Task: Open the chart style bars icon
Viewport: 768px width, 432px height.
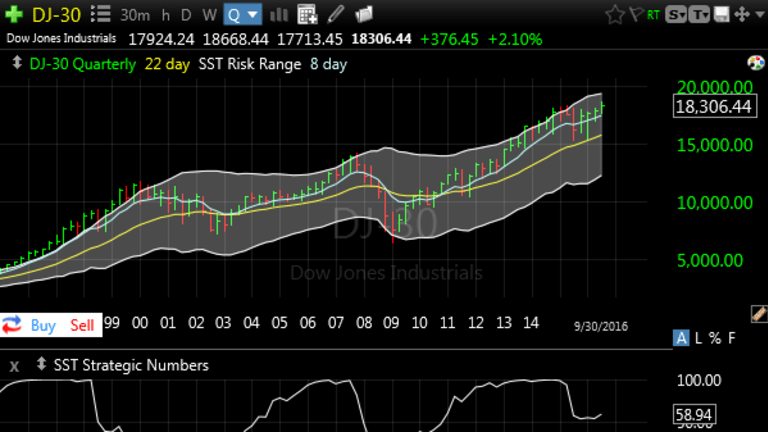Action: pos(279,15)
